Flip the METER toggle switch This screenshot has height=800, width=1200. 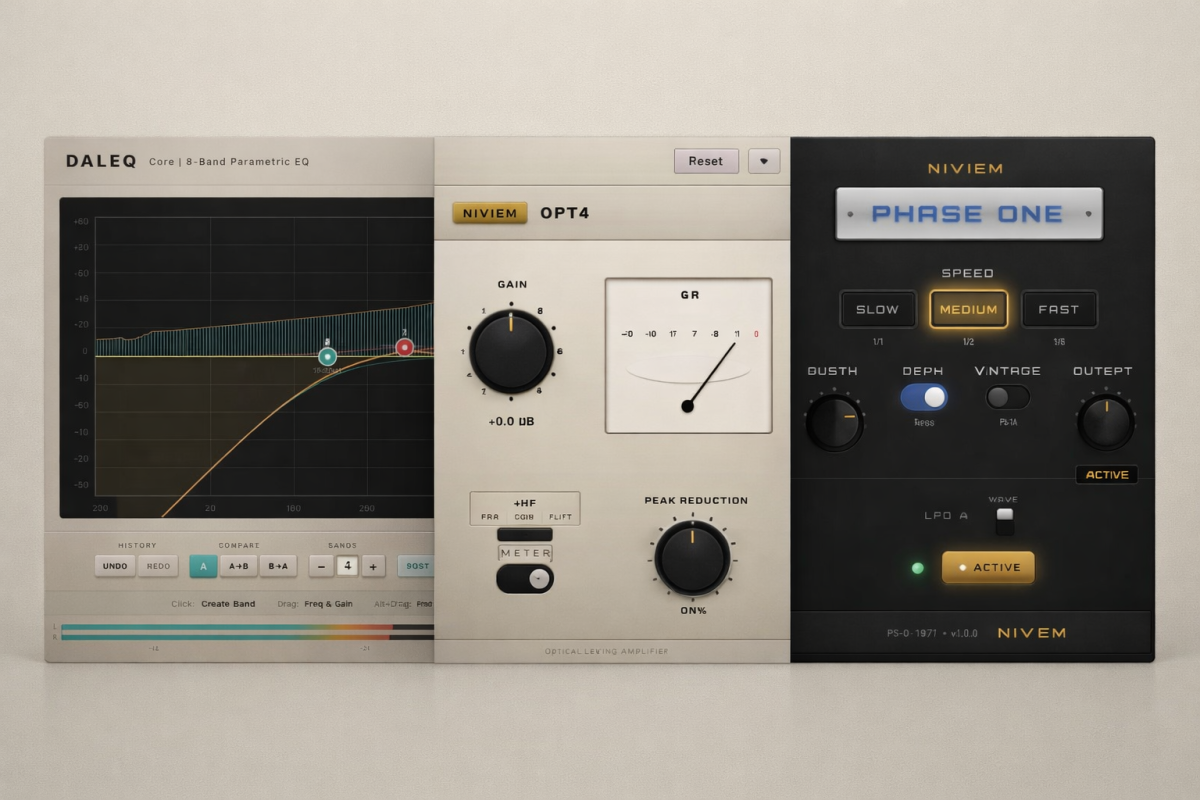click(x=525, y=578)
